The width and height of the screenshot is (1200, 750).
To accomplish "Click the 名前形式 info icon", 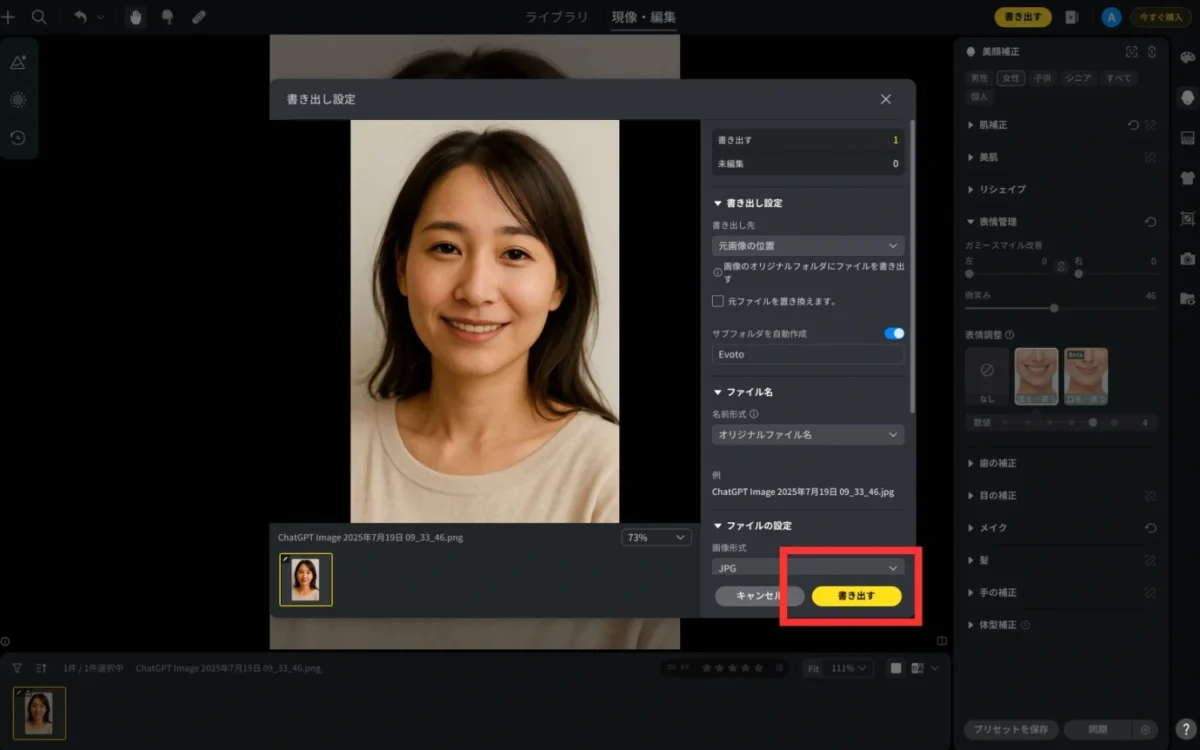I will click(754, 413).
